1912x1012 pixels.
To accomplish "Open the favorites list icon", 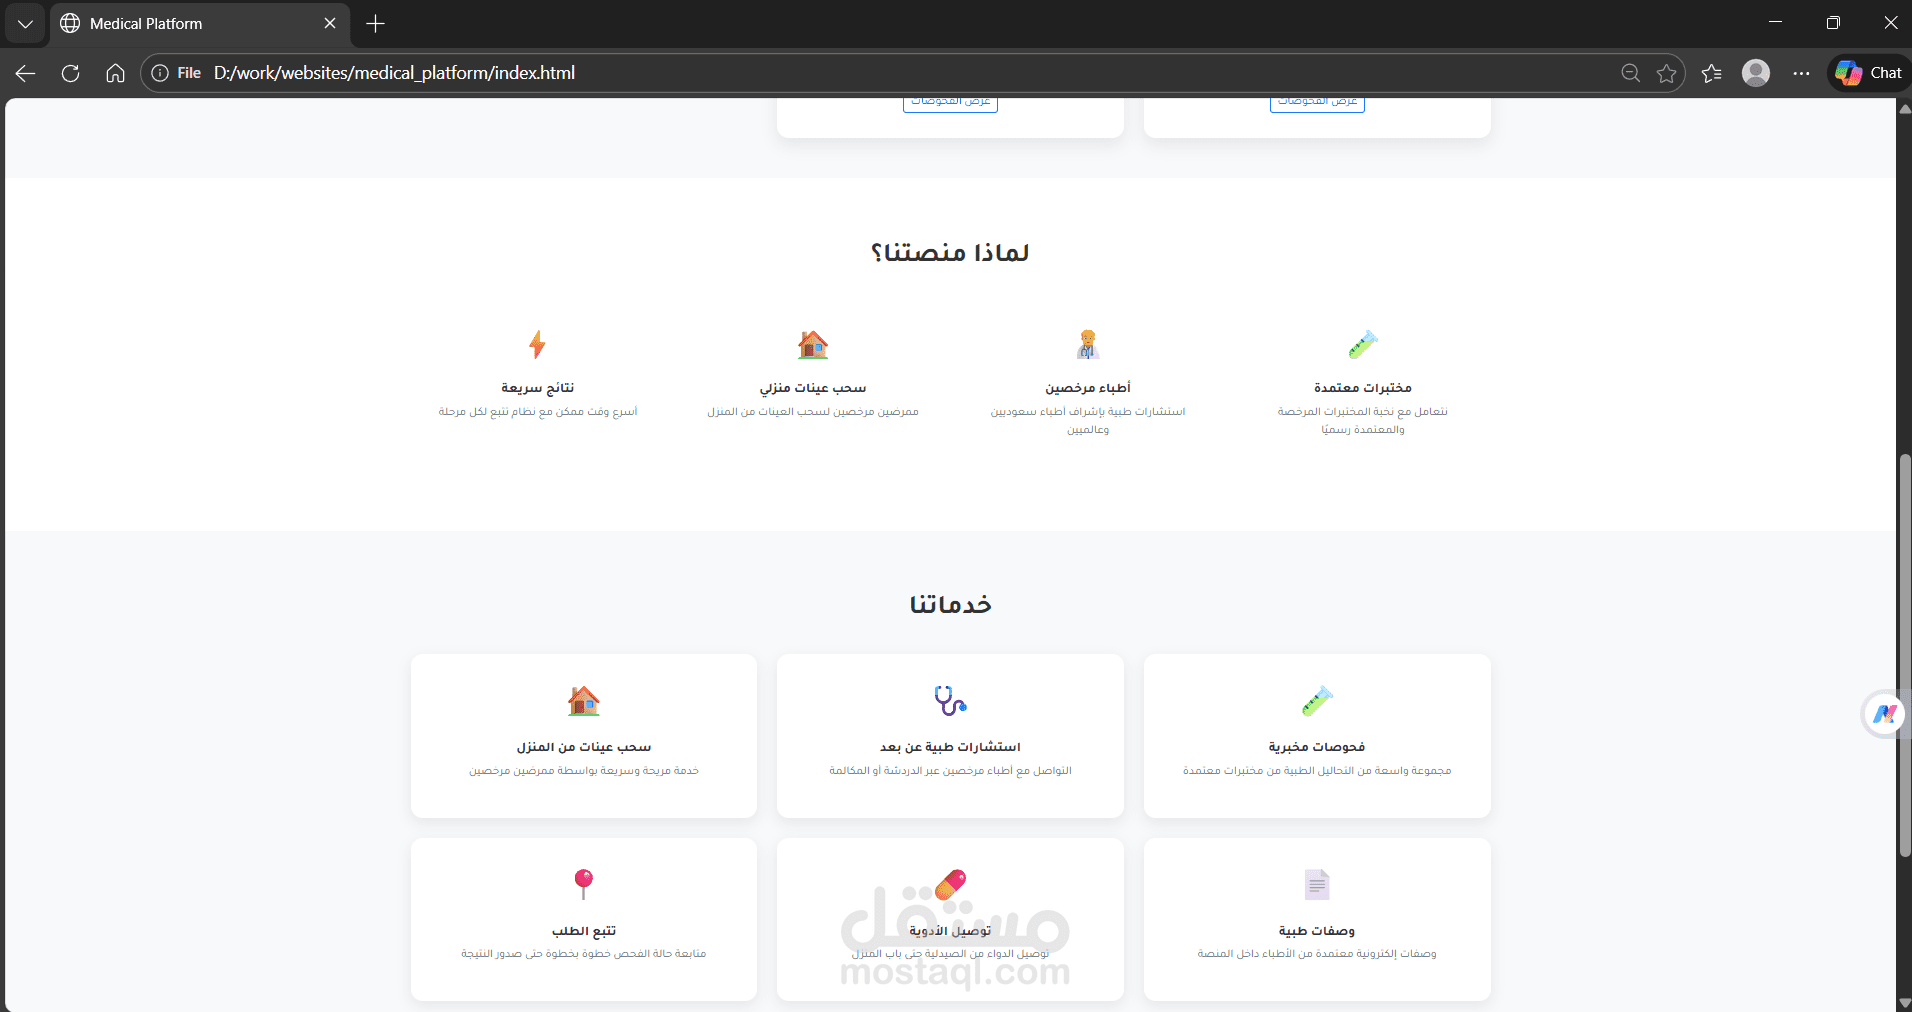I will tap(1711, 73).
